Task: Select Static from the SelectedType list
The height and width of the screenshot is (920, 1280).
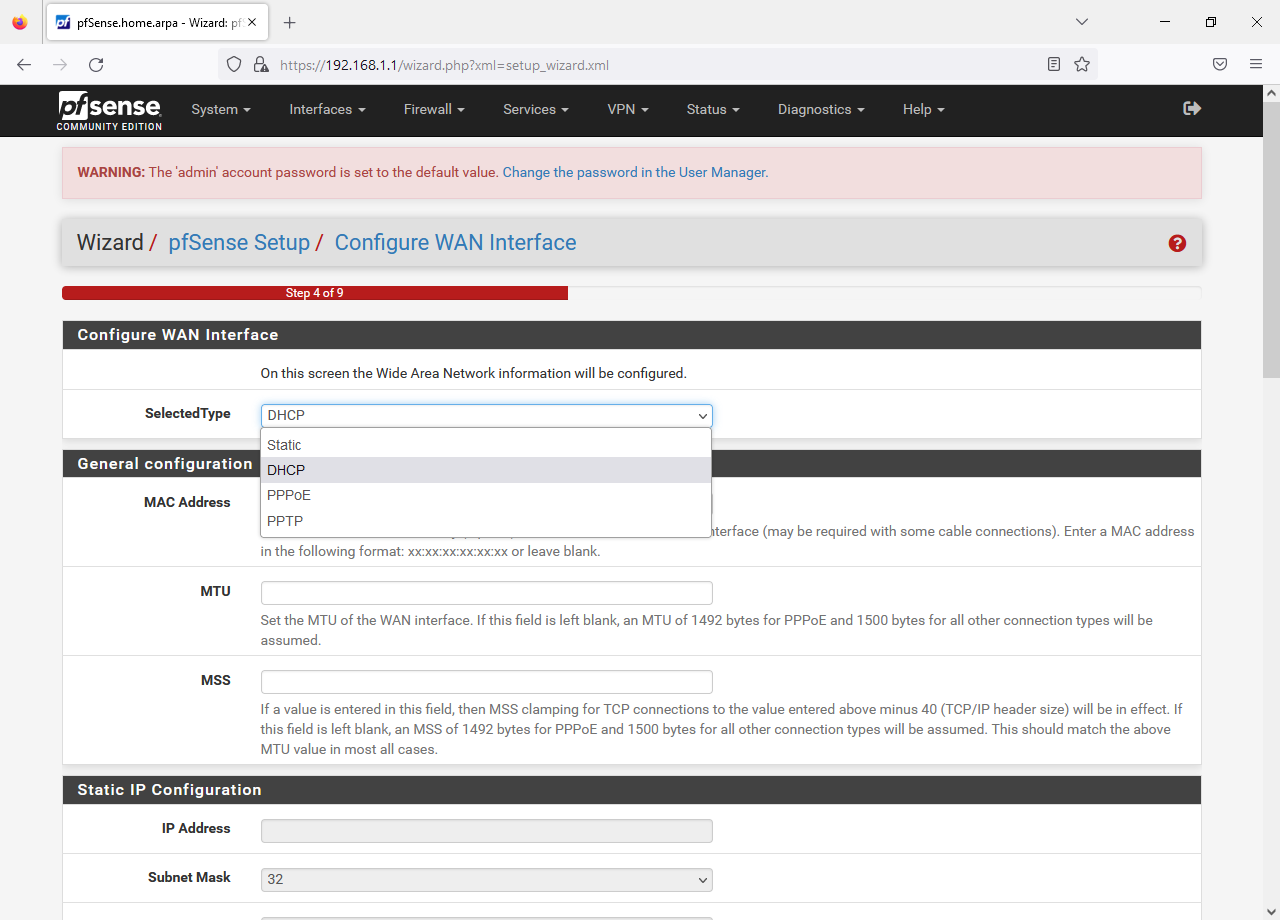Action: pyautogui.click(x=486, y=445)
